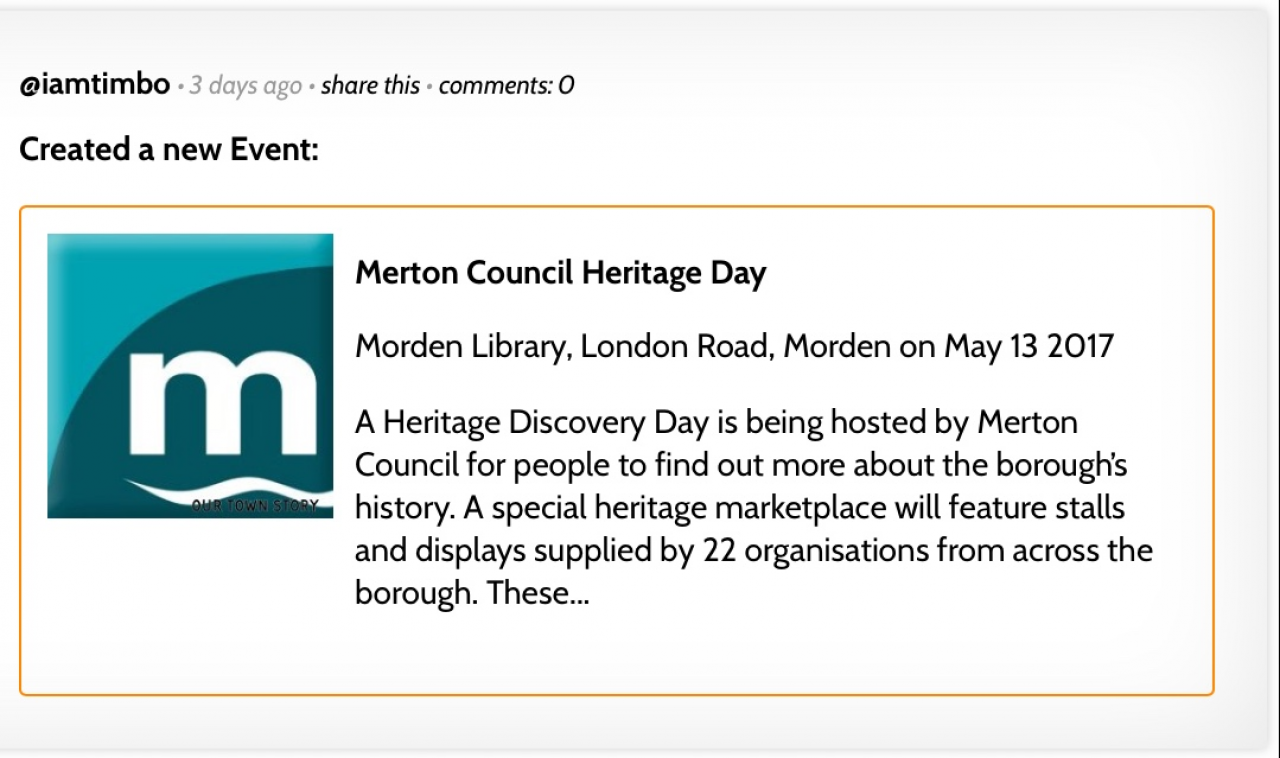The image size is (1280, 758).
Task: Open the "Merton Council Heritage Day" title
Action: click(560, 273)
